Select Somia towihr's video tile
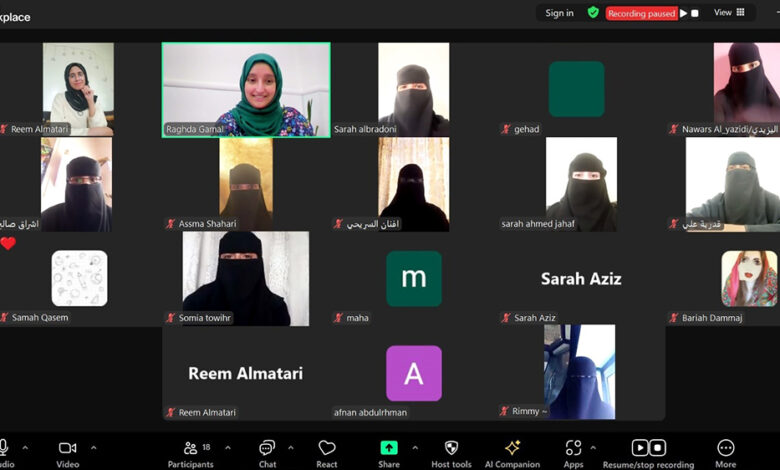The height and width of the screenshot is (470, 780). click(x=246, y=279)
